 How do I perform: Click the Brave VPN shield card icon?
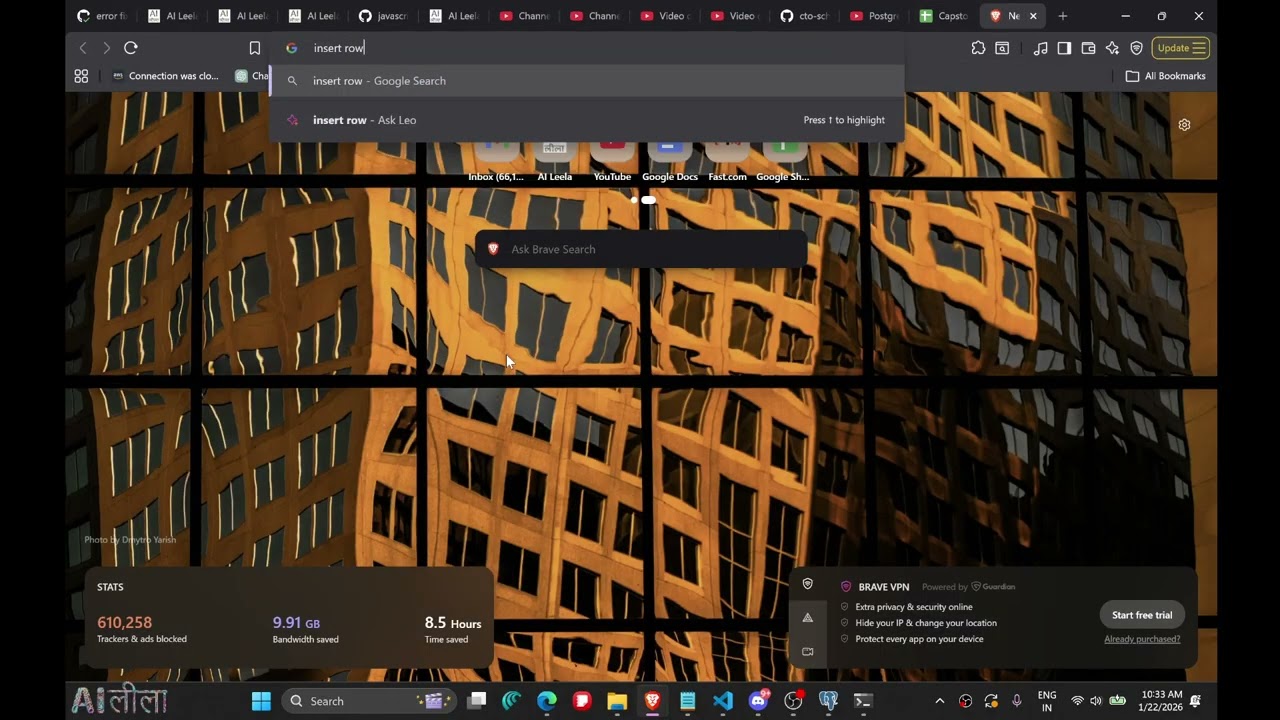pyautogui.click(x=808, y=584)
